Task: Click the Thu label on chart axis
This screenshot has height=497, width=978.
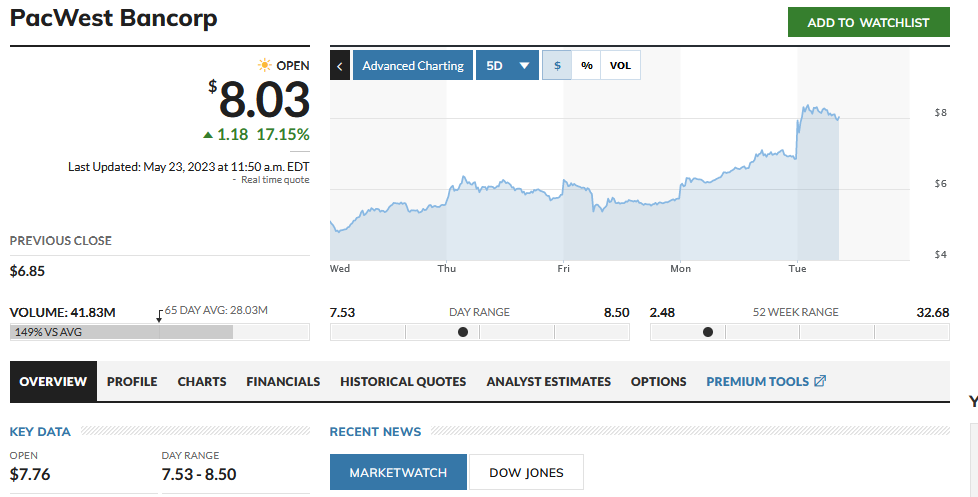Action: pos(447,269)
